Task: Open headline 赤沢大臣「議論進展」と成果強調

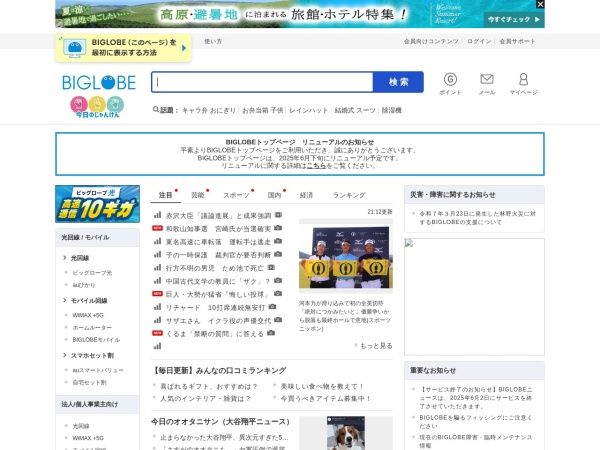Action: 218,216
